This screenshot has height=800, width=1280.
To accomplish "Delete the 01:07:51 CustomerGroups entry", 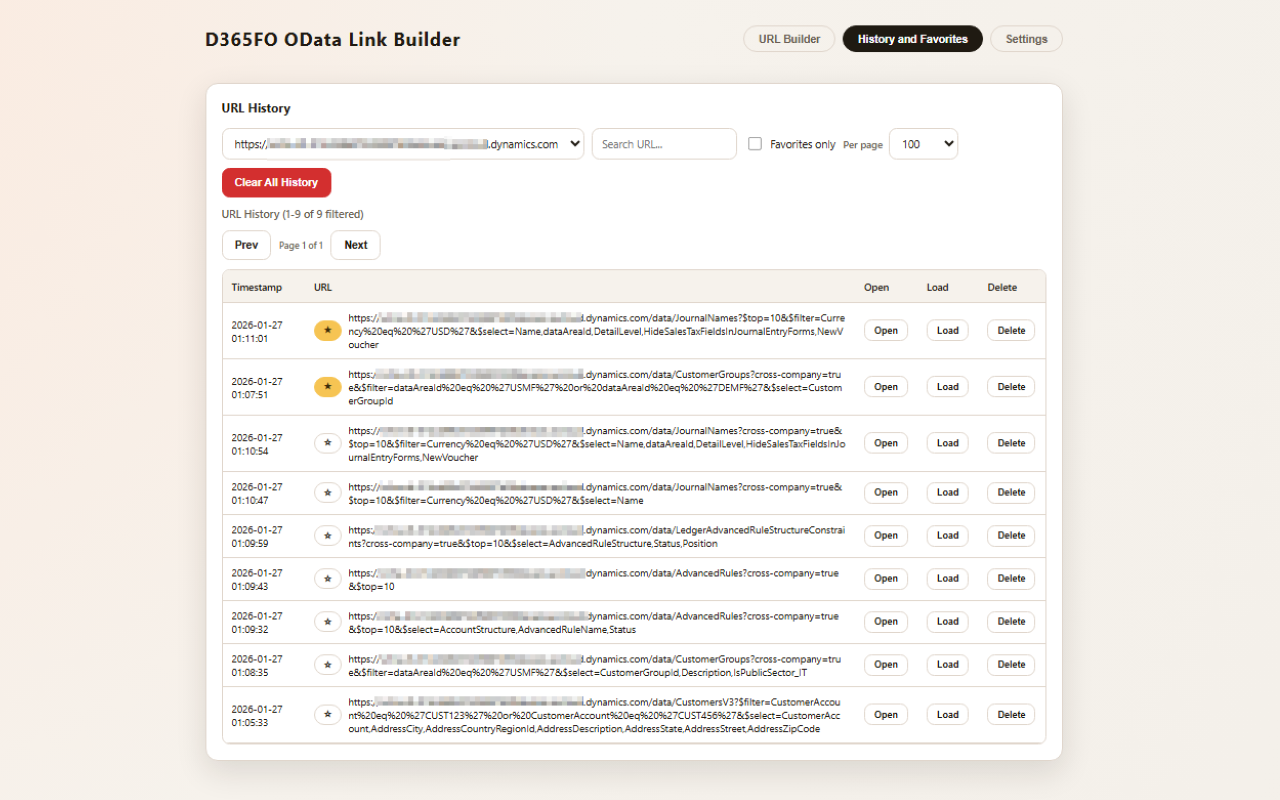I will [x=1011, y=386].
